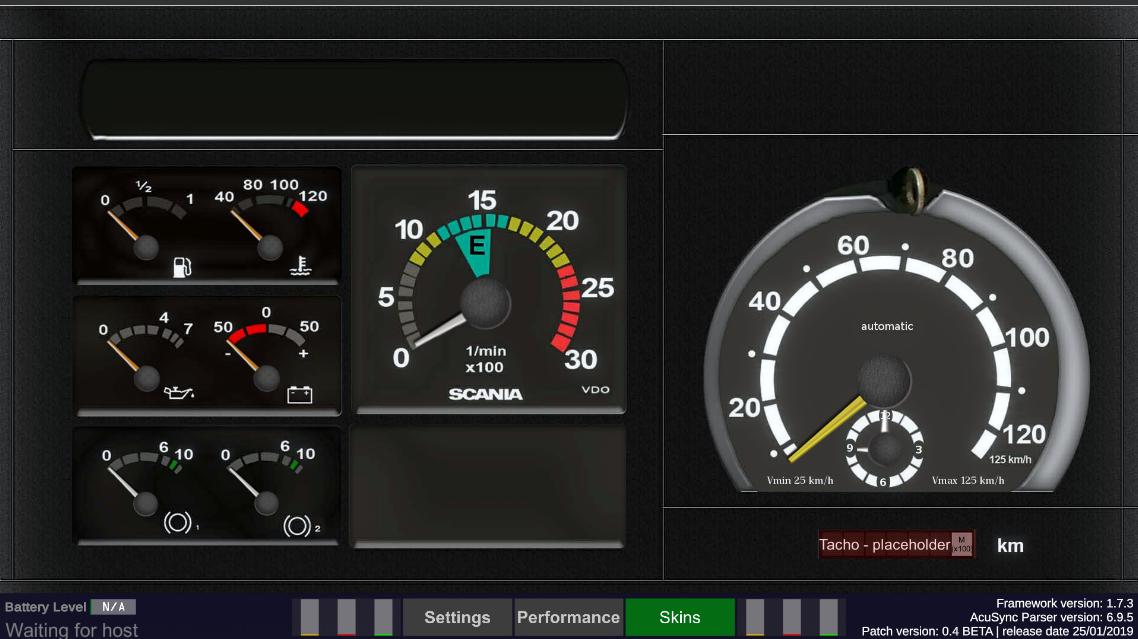Click the battery voltage icon
1138x639 pixels.
coord(299,394)
